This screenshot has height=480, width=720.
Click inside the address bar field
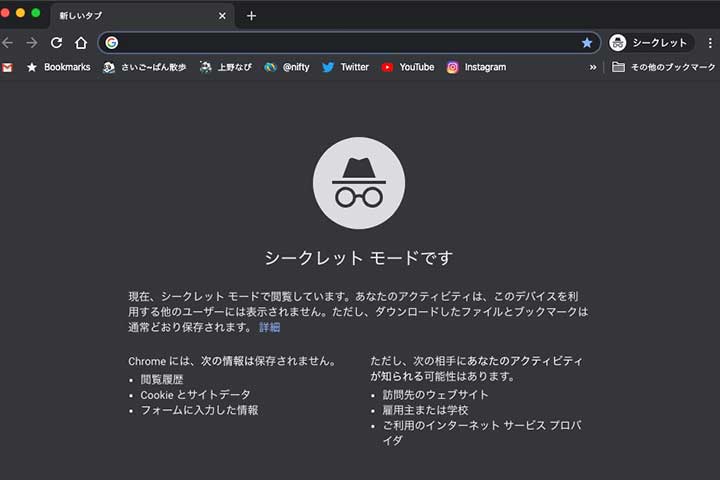(x=349, y=43)
